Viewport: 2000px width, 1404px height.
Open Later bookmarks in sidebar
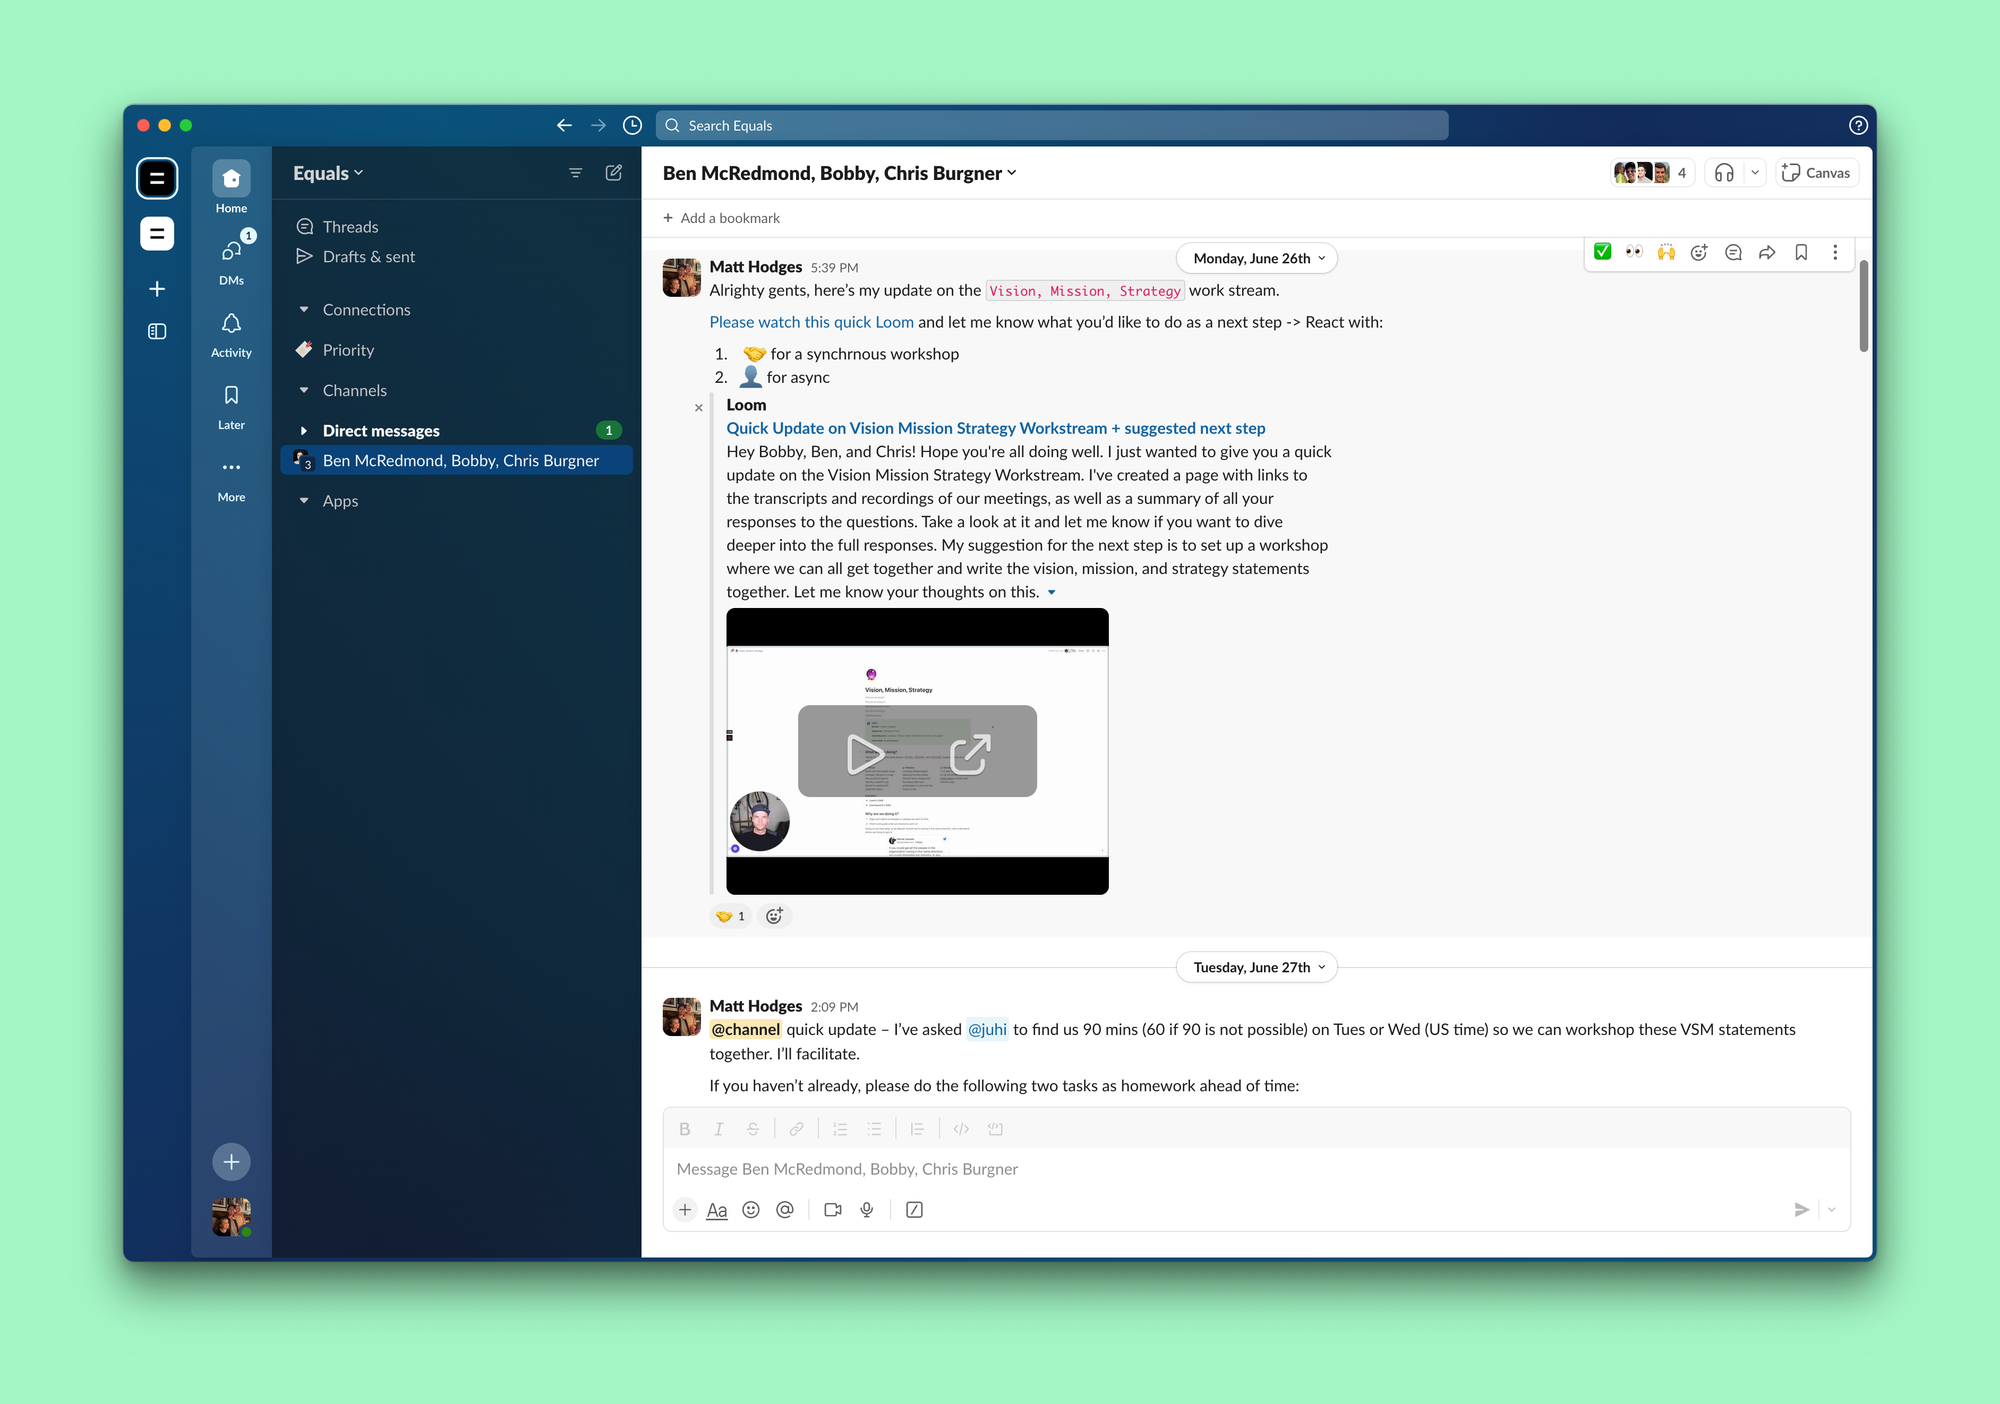[x=231, y=406]
